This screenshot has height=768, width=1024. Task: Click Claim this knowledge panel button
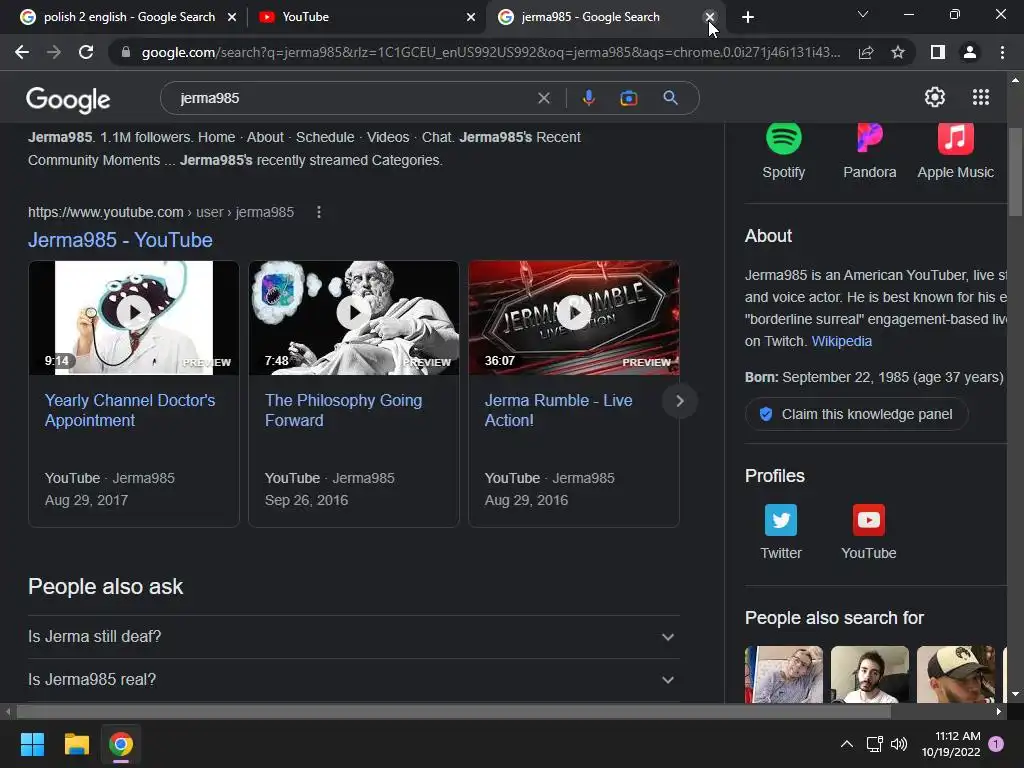(x=856, y=414)
